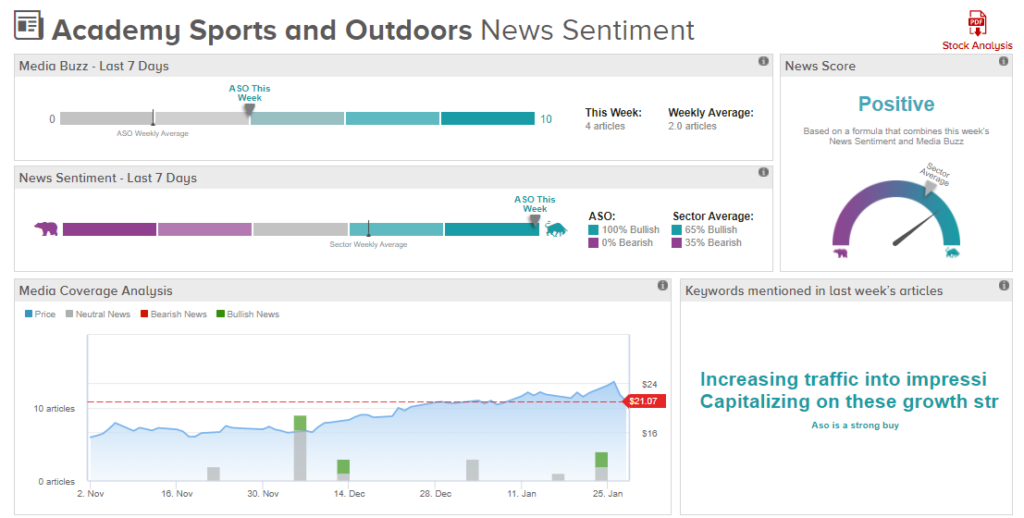Click the '10 articles' axis label

pos(54,409)
